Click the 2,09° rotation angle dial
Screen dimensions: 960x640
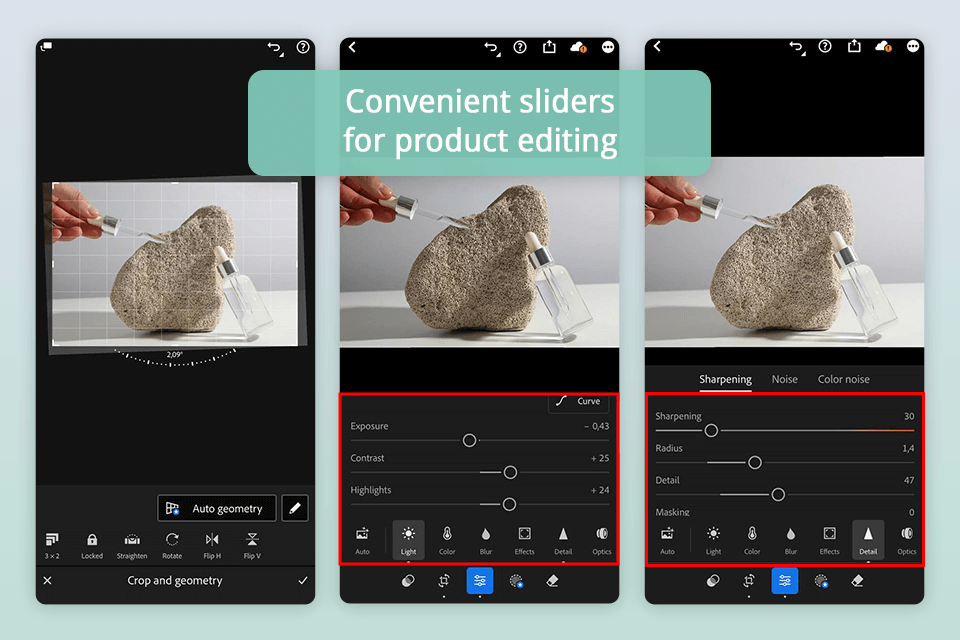[175, 357]
